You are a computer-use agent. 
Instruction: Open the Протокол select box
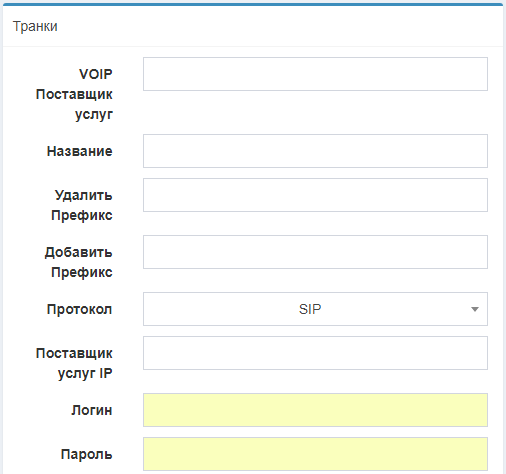tap(315, 309)
